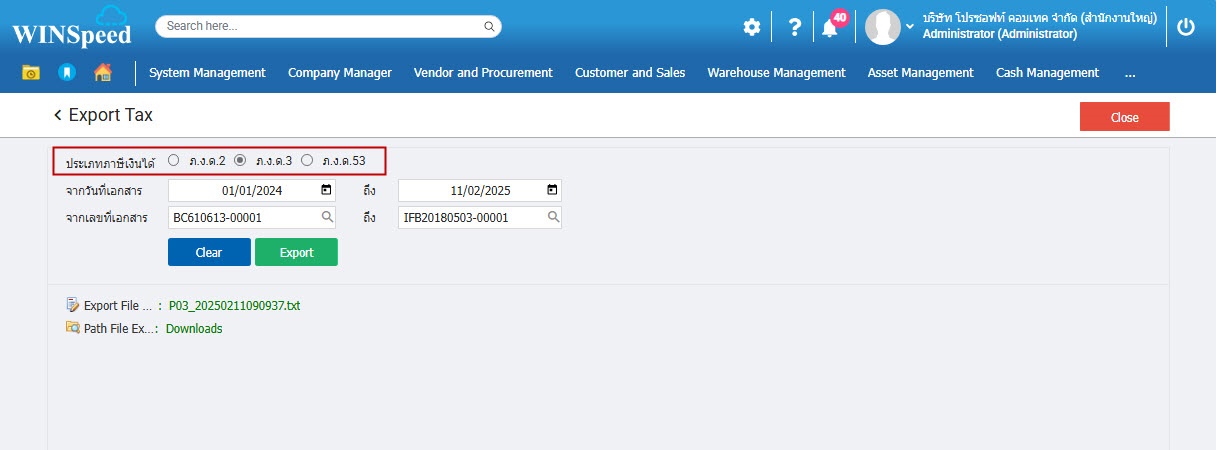Open Asset Management menu
The height and width of the screenshot is (450, 1216).
pos(921,72)
